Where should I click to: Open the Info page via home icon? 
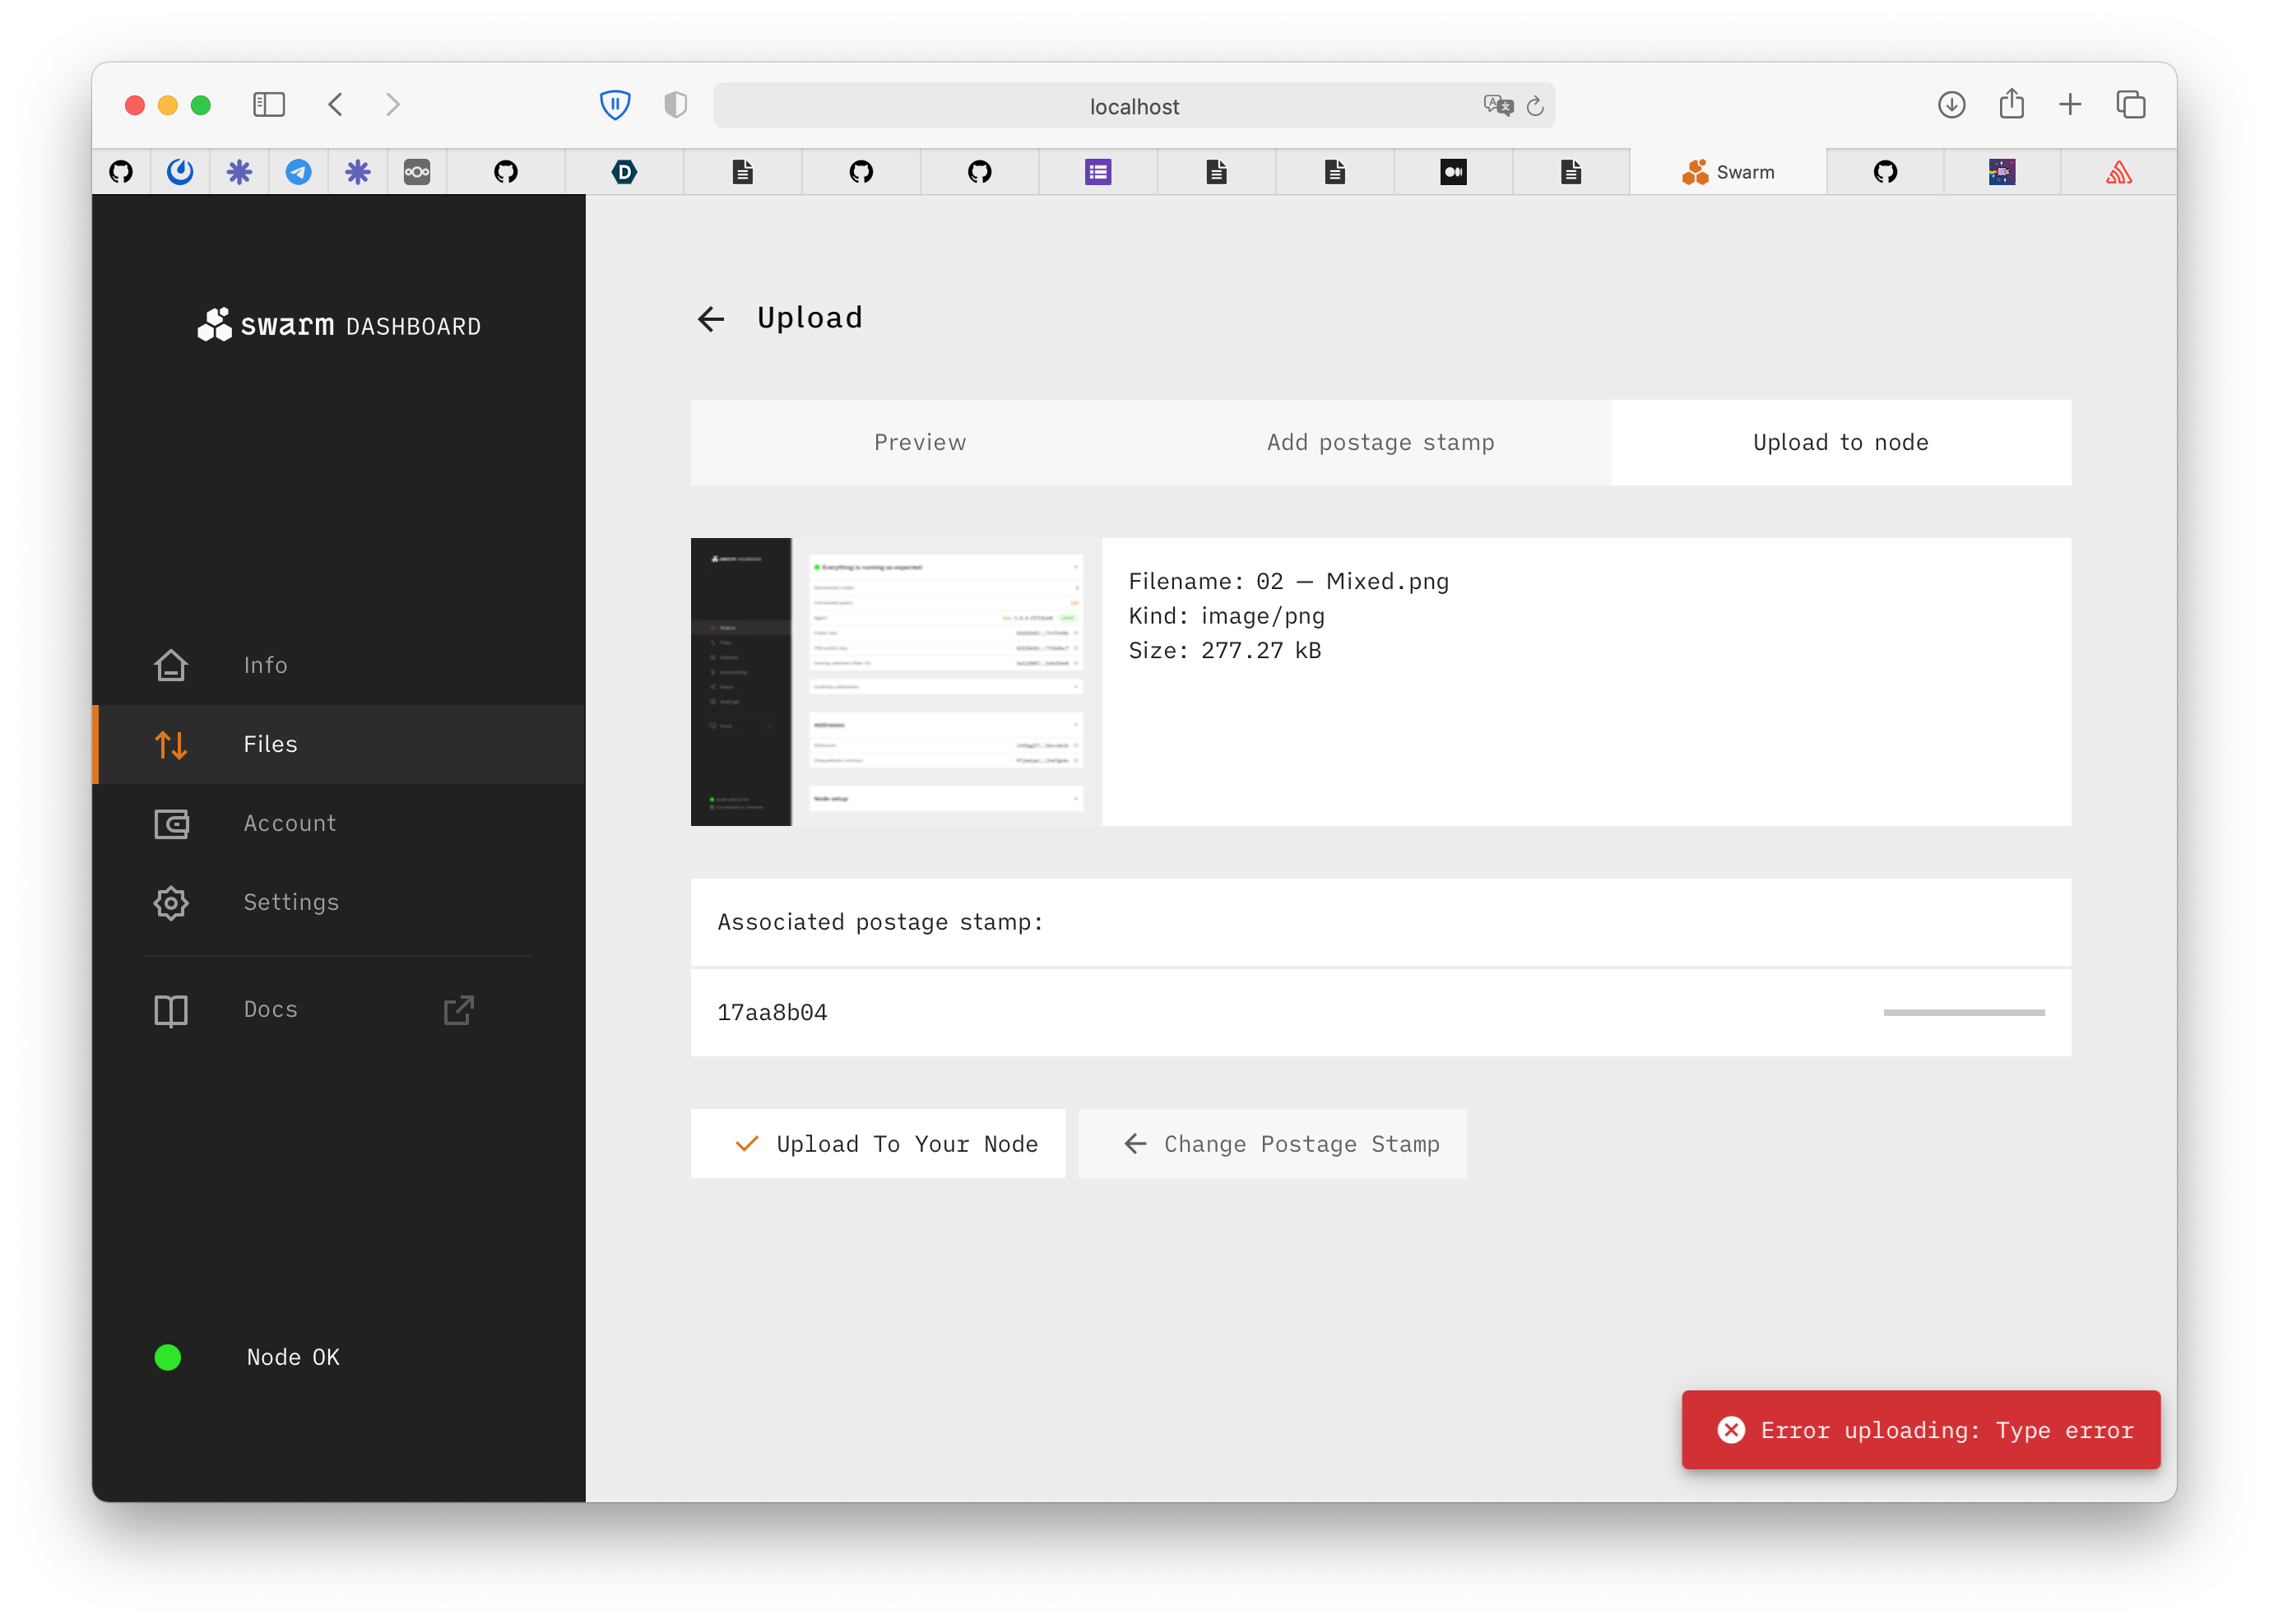171,665
